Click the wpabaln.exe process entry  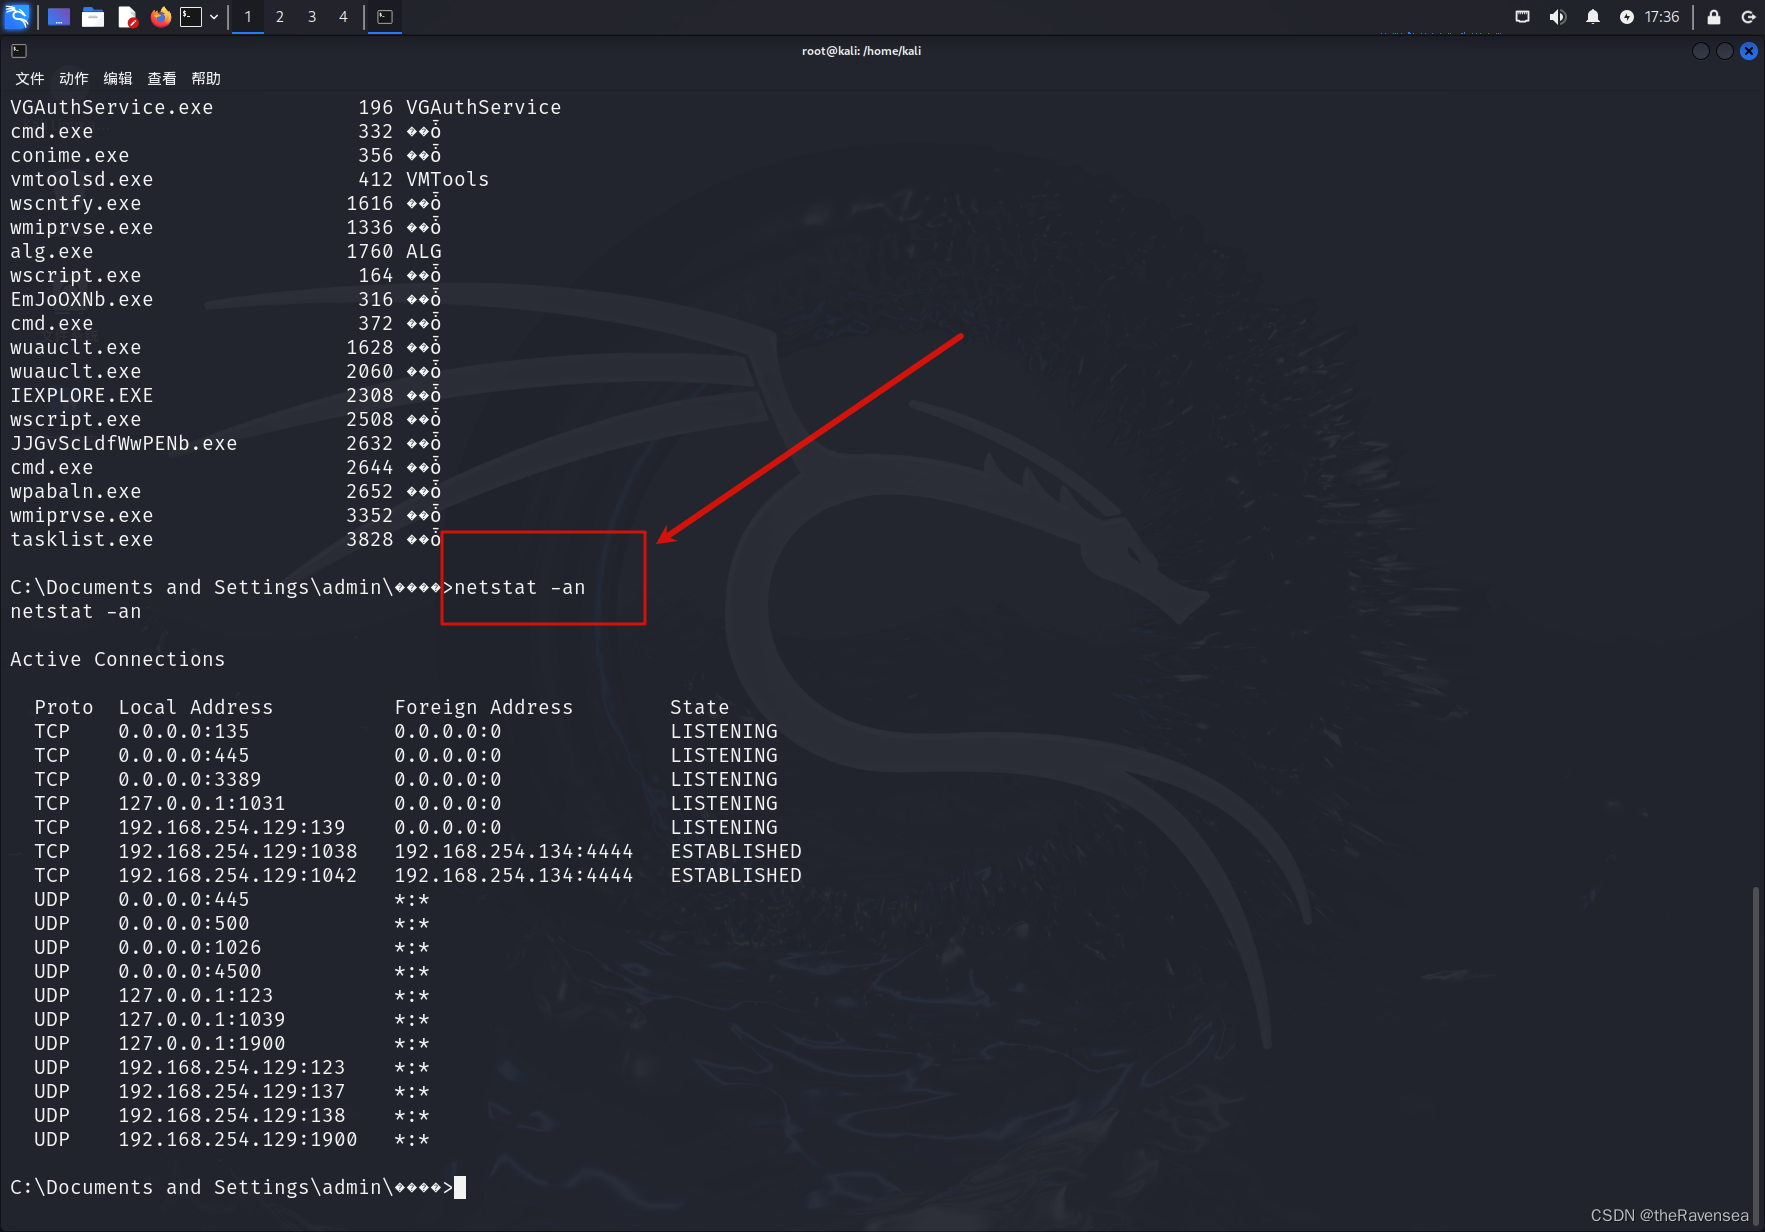coord(76,491)
